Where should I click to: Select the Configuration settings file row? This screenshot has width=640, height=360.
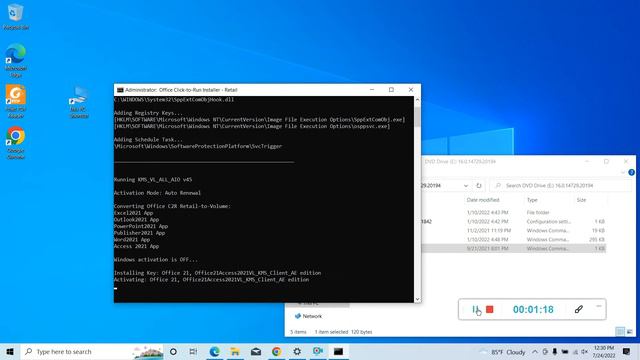point(513,222)
